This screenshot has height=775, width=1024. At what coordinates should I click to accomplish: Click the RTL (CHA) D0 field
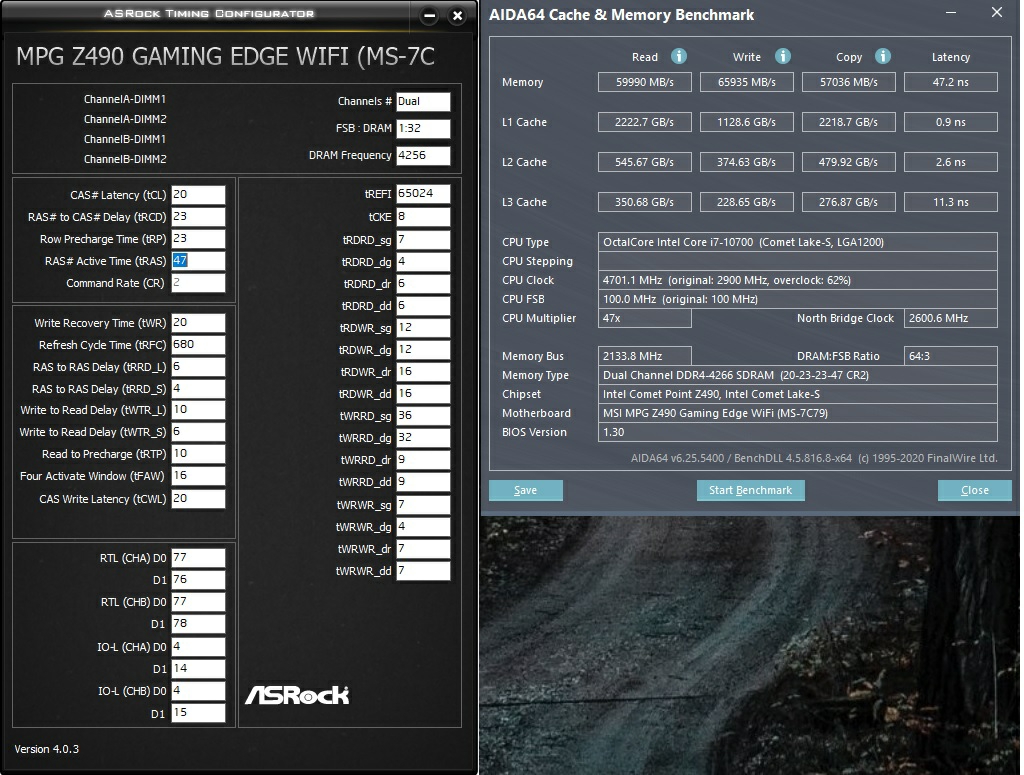pos(199,558)
